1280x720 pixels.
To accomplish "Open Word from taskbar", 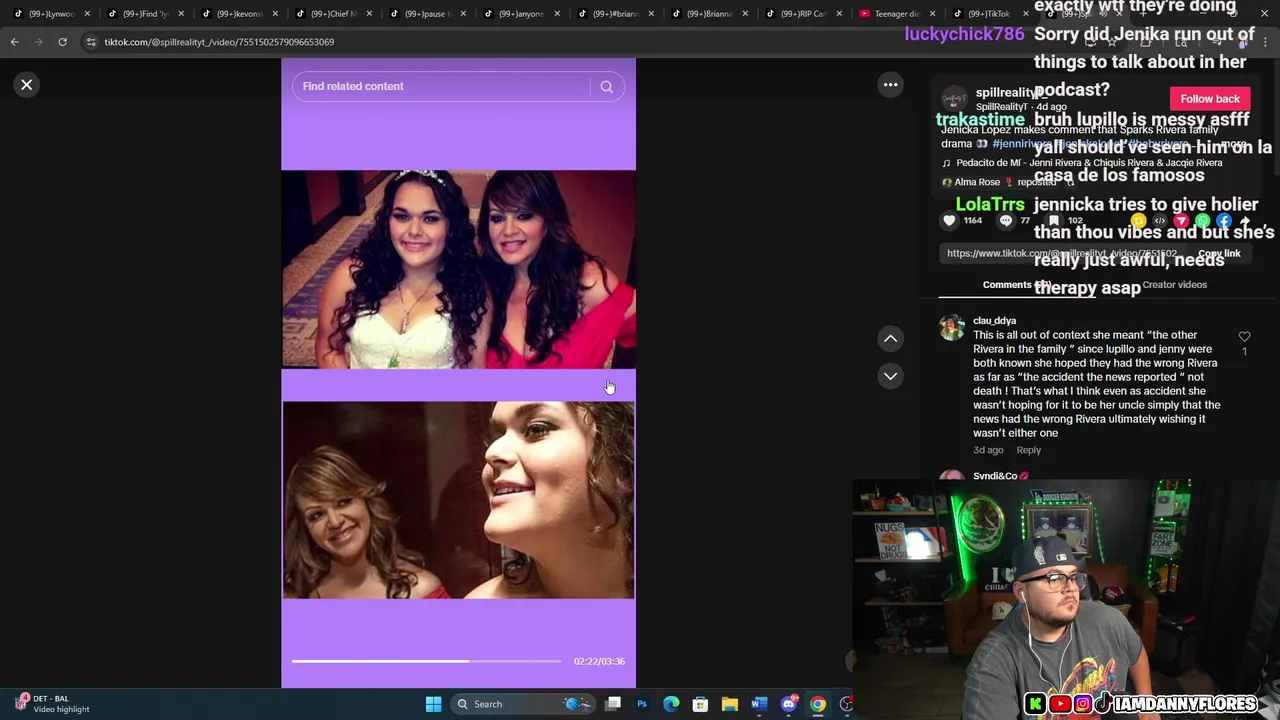I will 759,704.
